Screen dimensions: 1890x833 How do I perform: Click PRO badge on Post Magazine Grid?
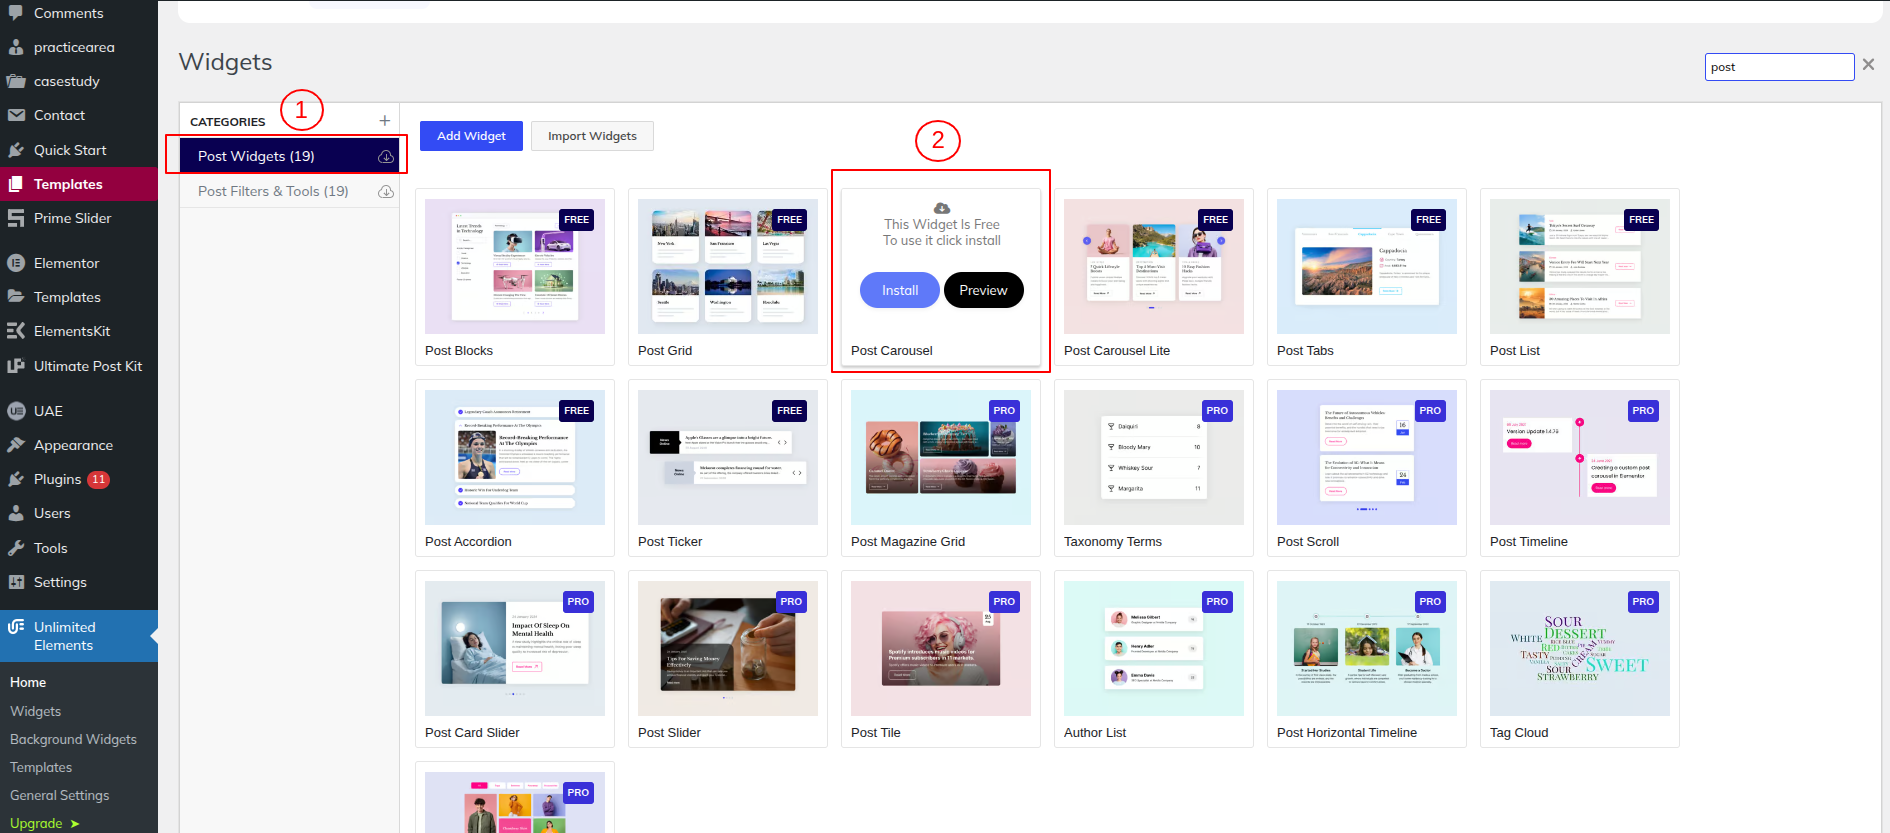tap(1004, 411)
